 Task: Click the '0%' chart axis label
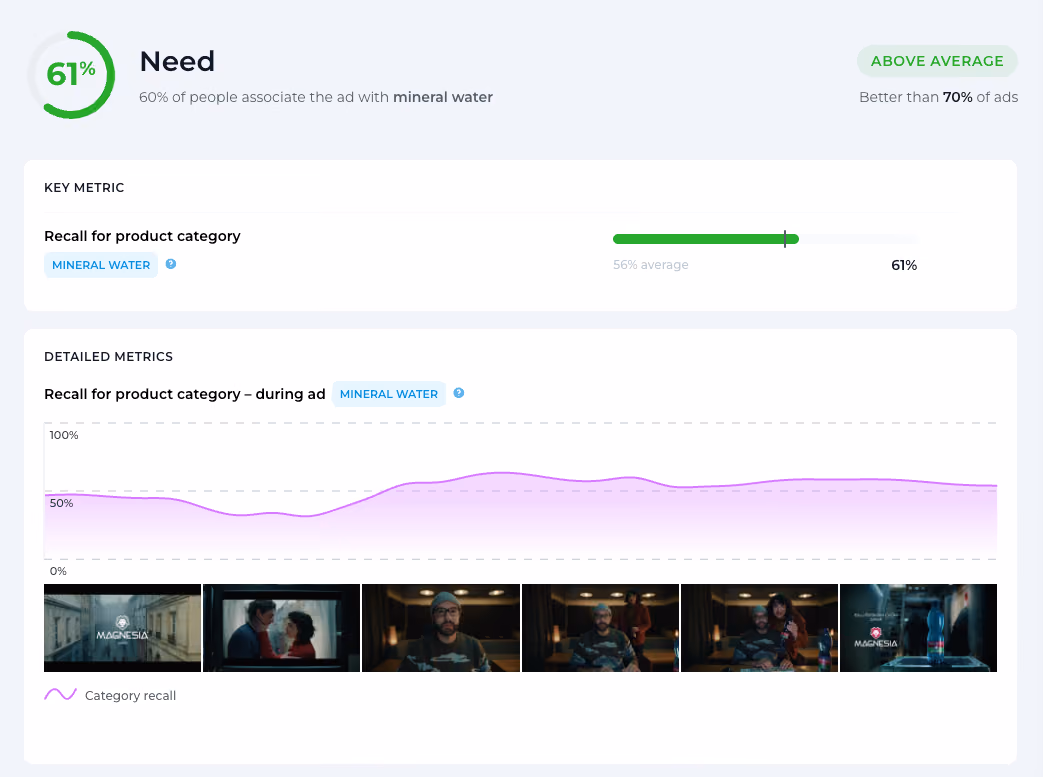[58, 571]
